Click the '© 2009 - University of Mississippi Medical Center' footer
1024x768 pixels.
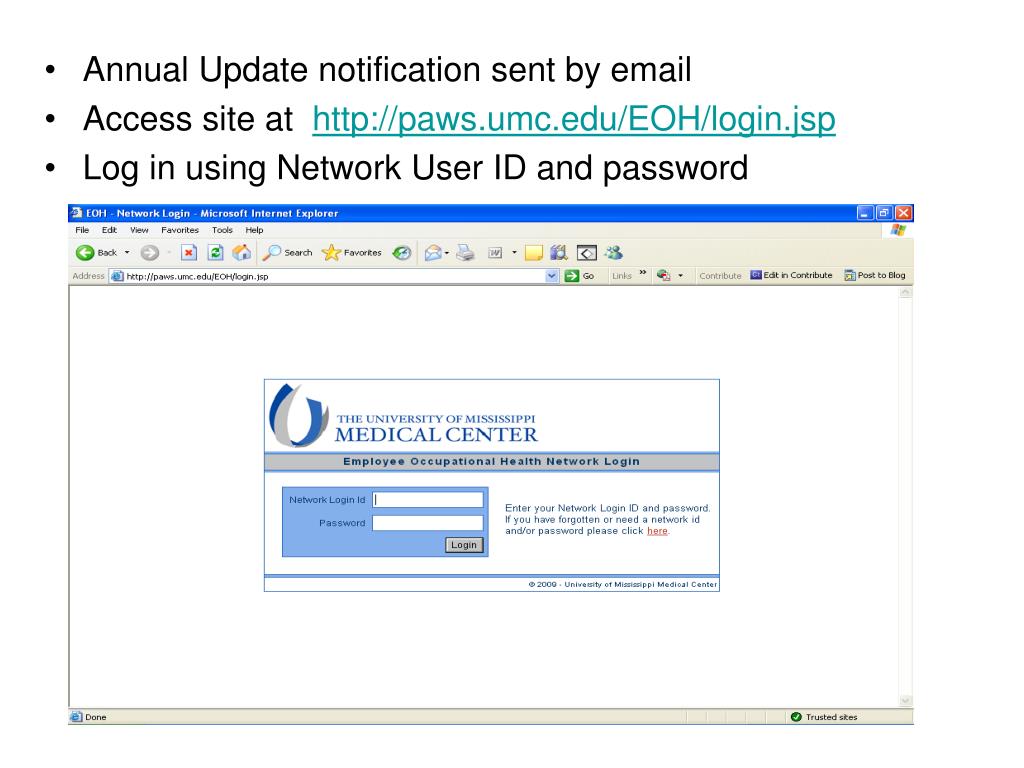[x=622, y=584]
